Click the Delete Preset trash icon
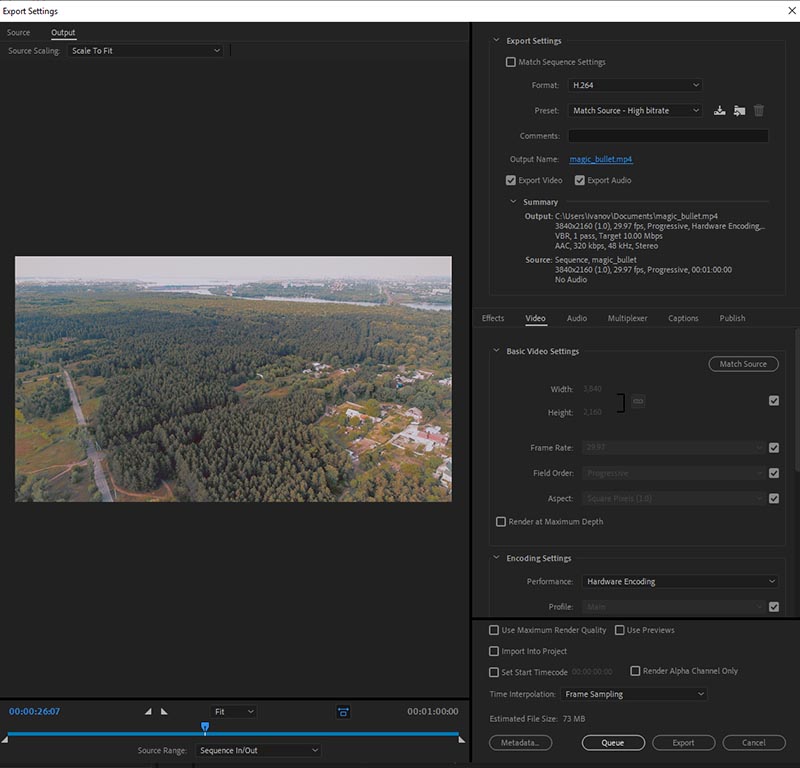The width and height of the screenshot is (800, 768). click(x=759, y=111)
